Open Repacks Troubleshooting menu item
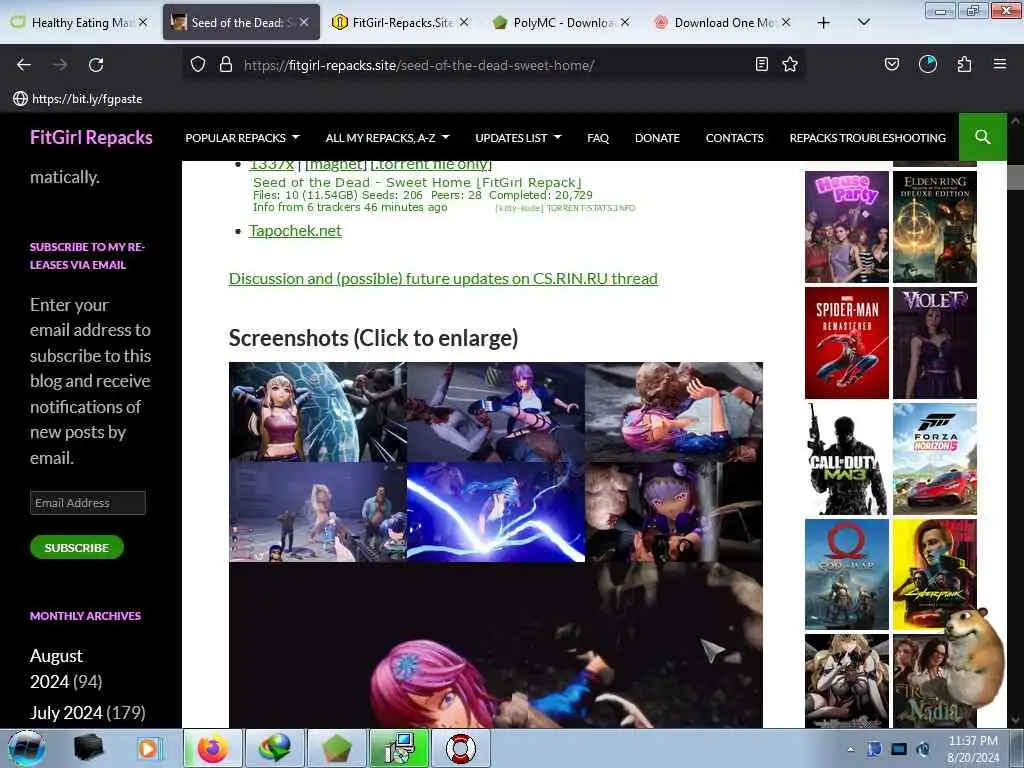Image resolution: width=1024 pixels, height=768 pixels. (867, 138)
